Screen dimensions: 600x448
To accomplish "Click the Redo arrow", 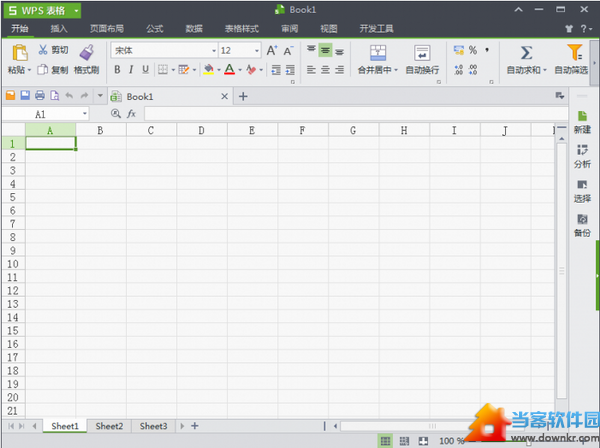I will [84, 95].
